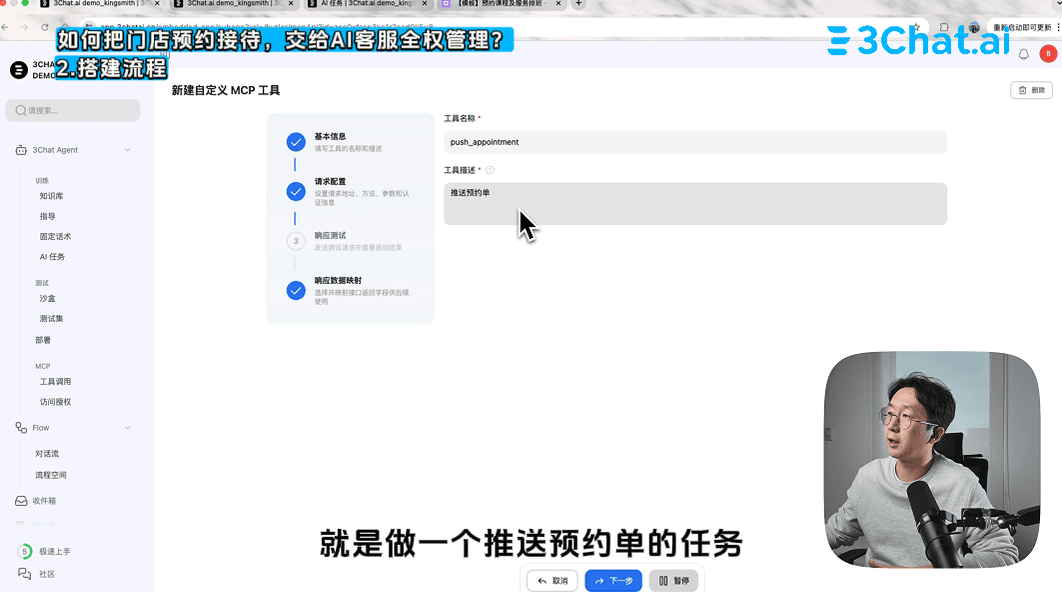Click the 响应数据映射 step title

338,280
